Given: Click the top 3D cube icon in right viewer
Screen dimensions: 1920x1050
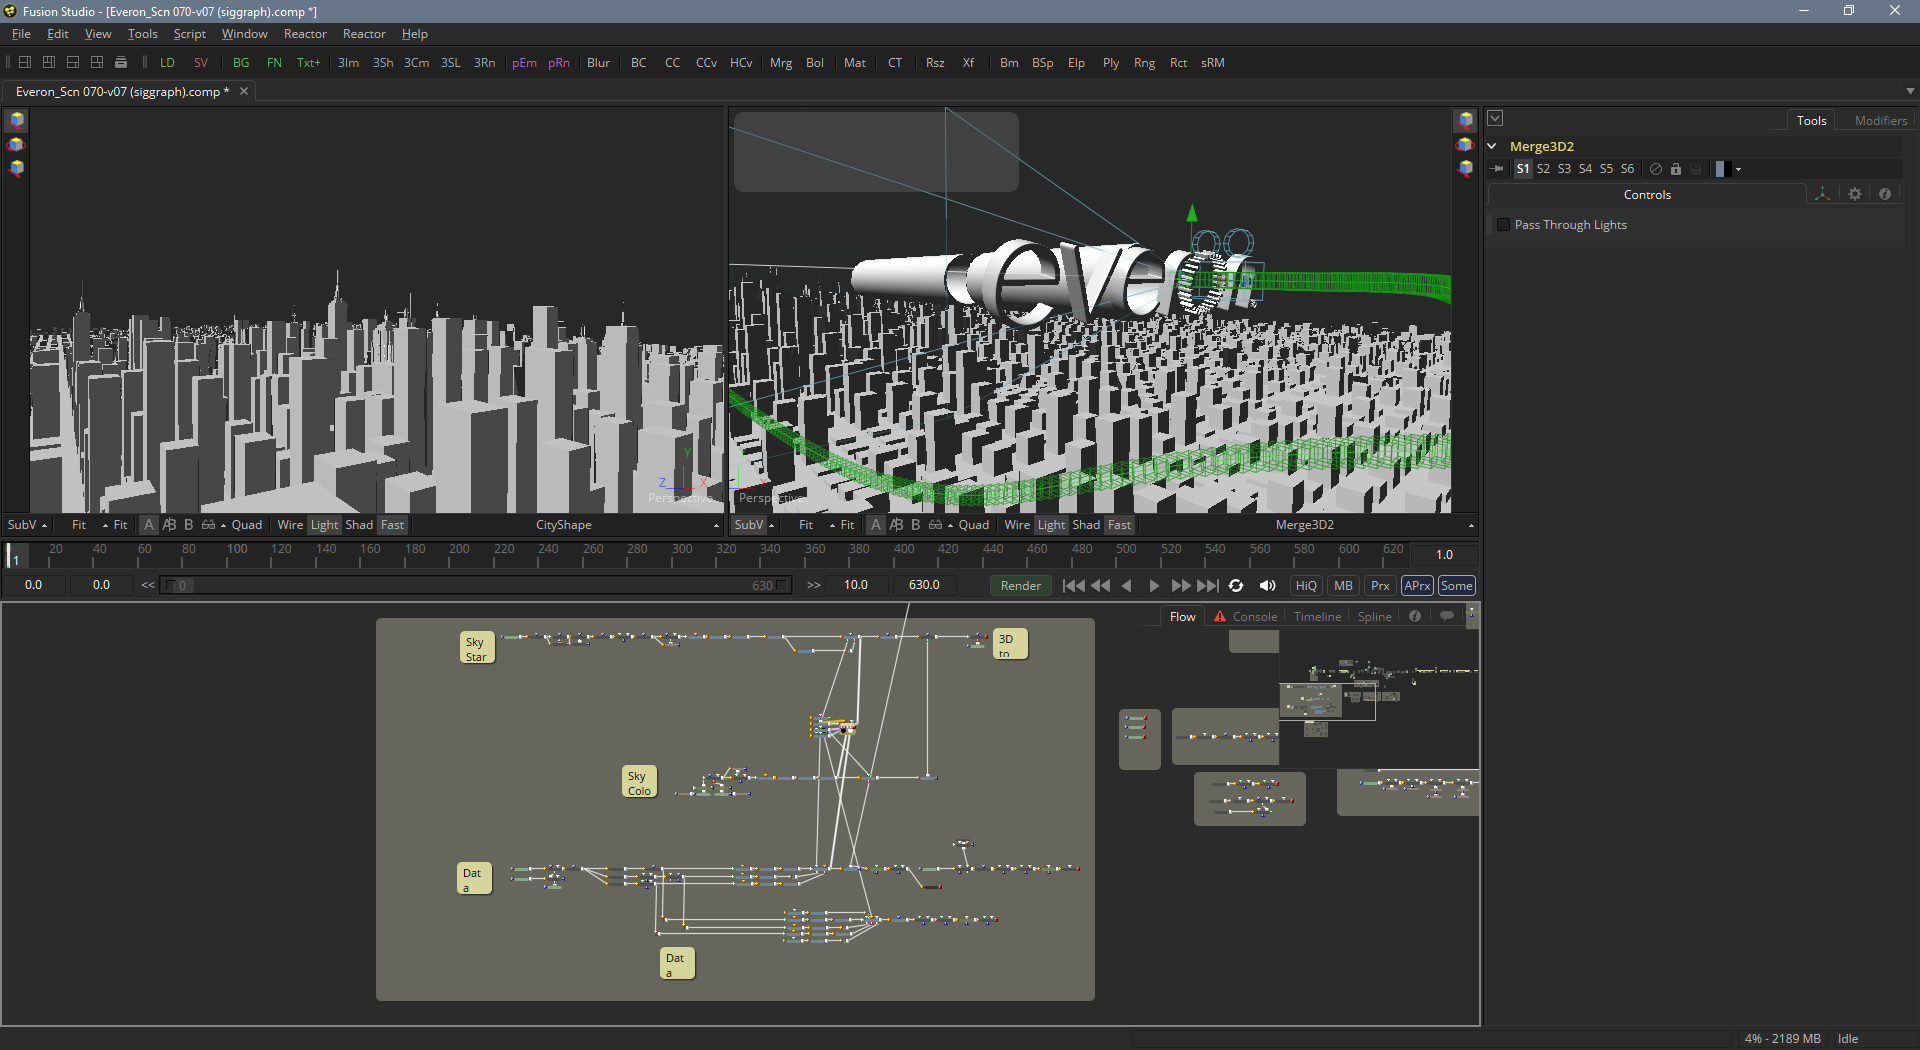Looking at the screenshot, I should coord(1465,120).
